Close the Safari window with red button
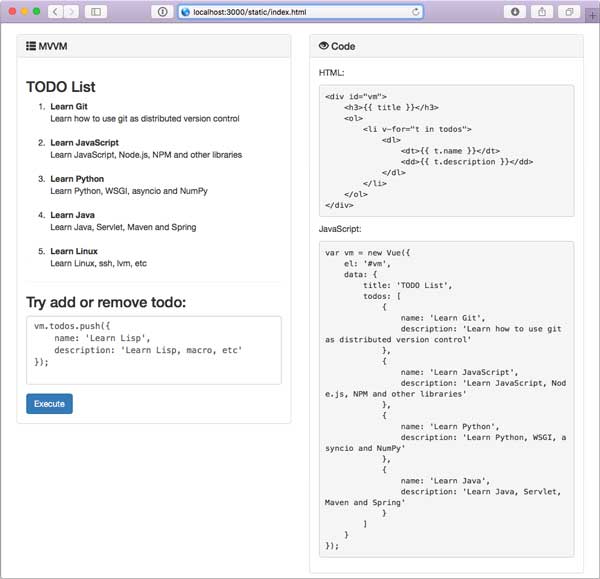Image resolution: width=600 pixels, height=579 pixels. 12,11
